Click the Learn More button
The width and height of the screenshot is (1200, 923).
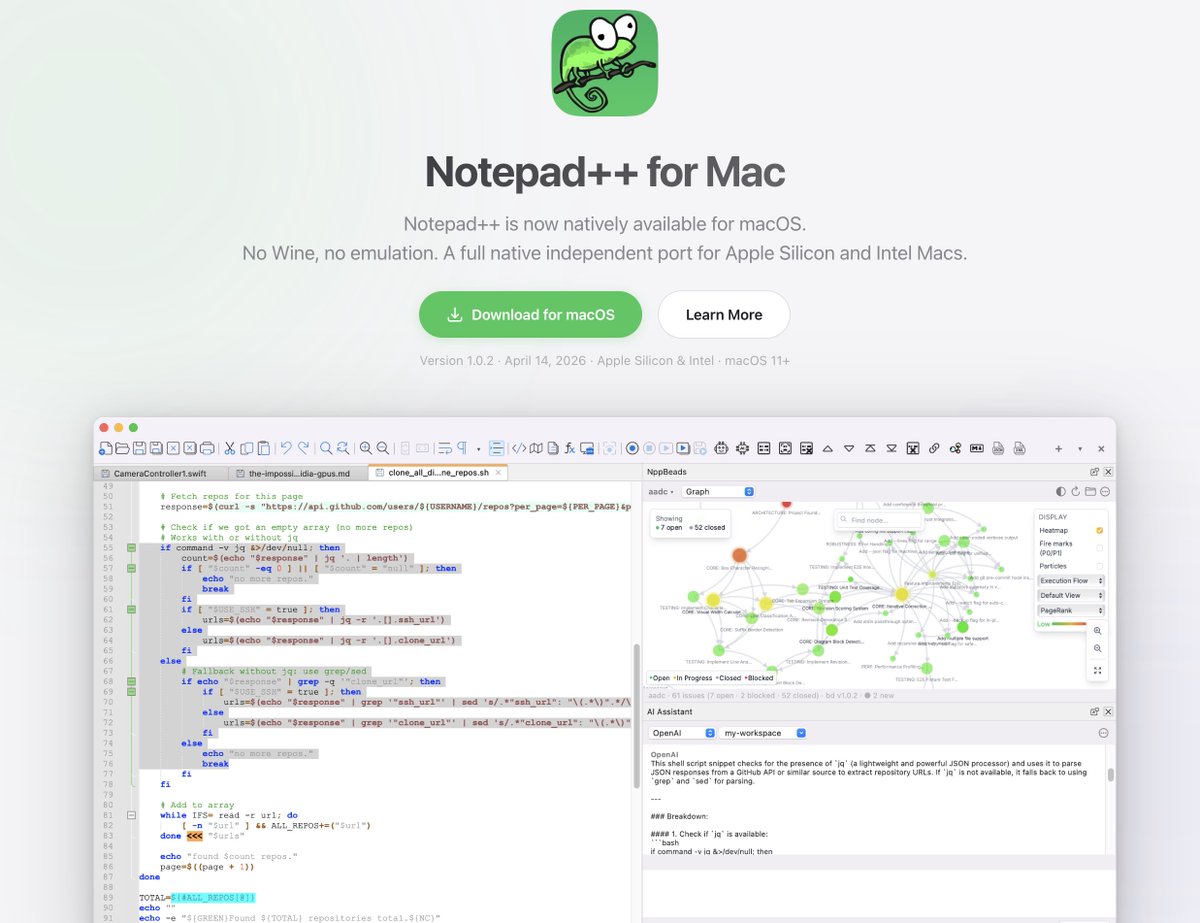click(724, 315)
